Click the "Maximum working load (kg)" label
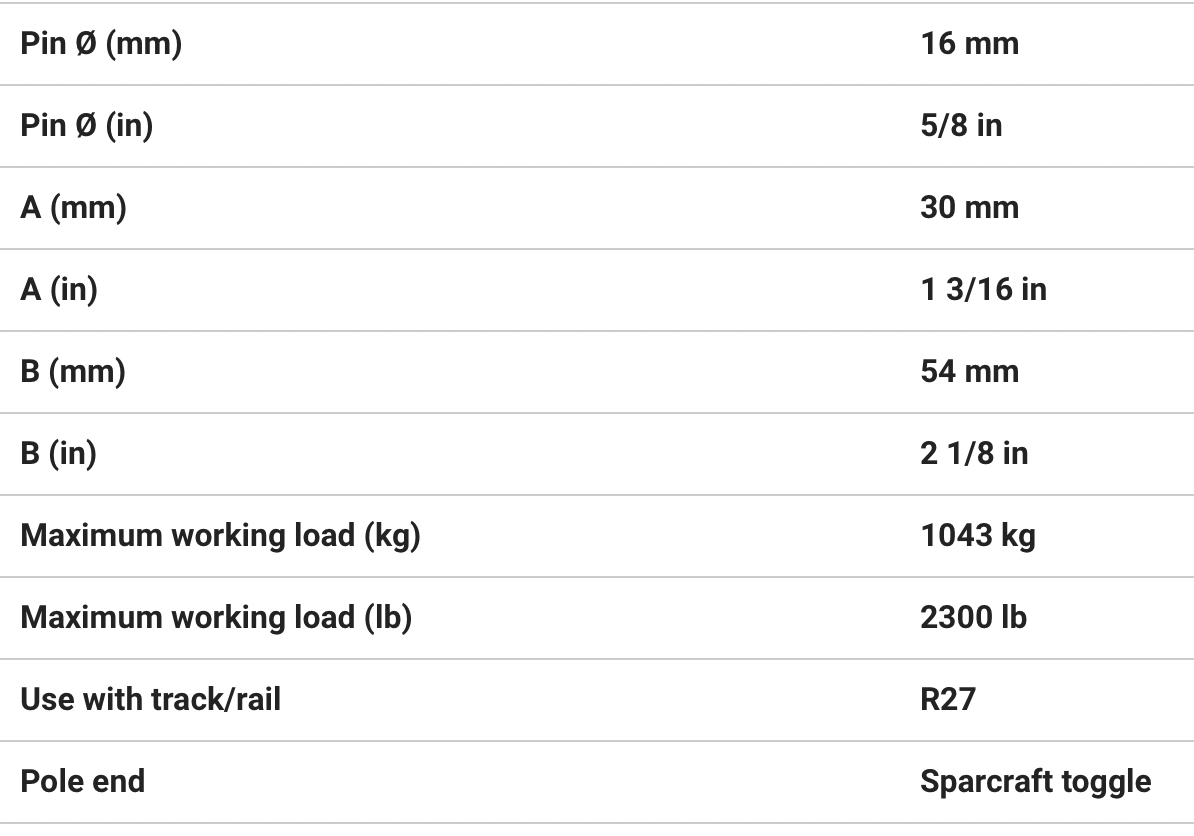This screenshot has width=1194, height=836. point(220,536)
